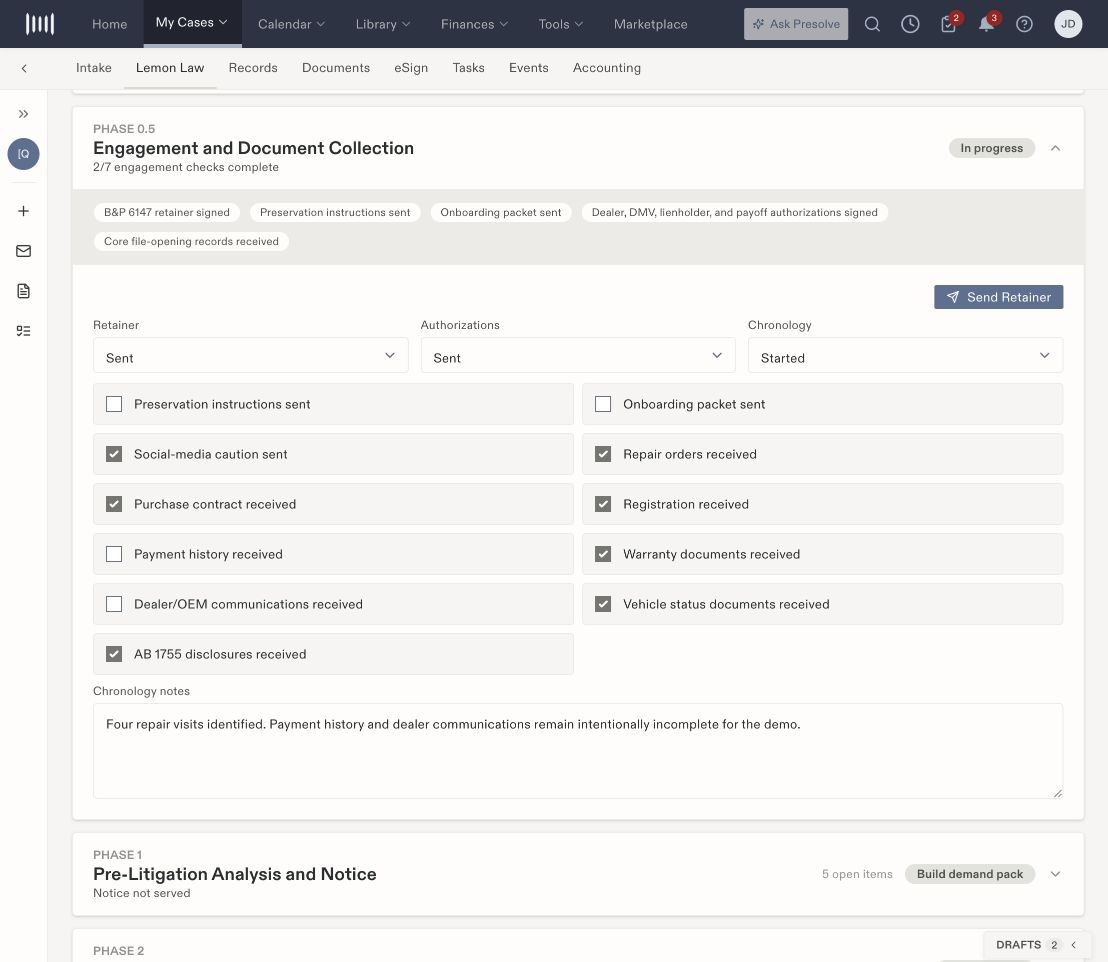The image size is (1108, 962).
Task: Open the checklist icon in sidebar
Action: point(23,331)
